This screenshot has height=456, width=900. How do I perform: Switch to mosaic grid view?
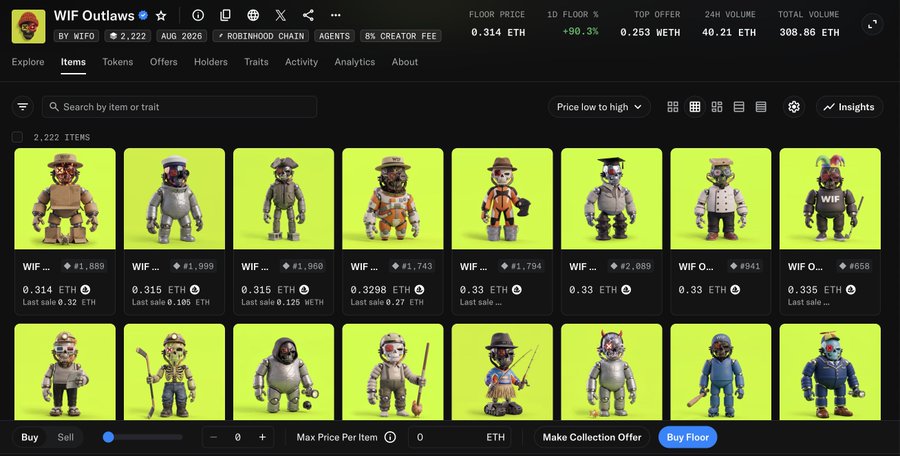(717, 107)
